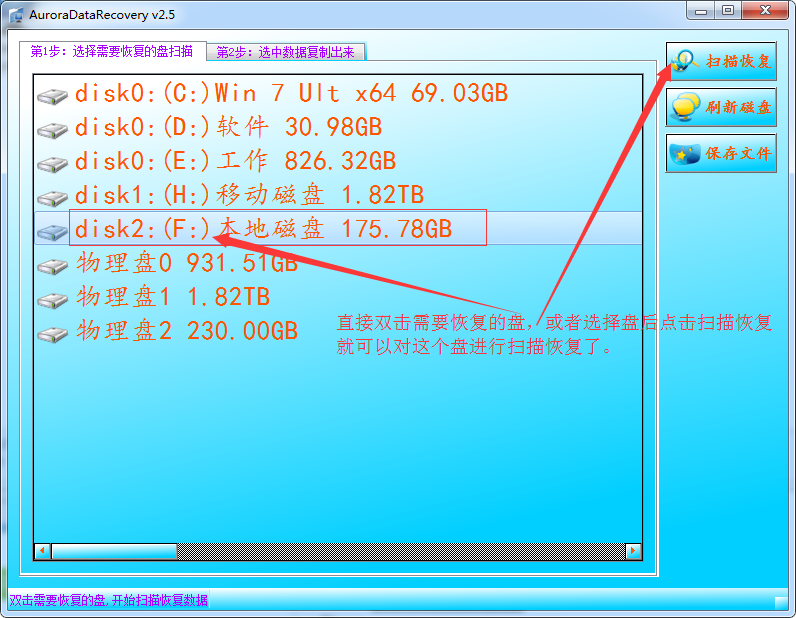Viewport: 796px width, 618px height.
Task: Click the drive icon beside disk1 (H:) 移动磁盘
Action: coord(51,198)
